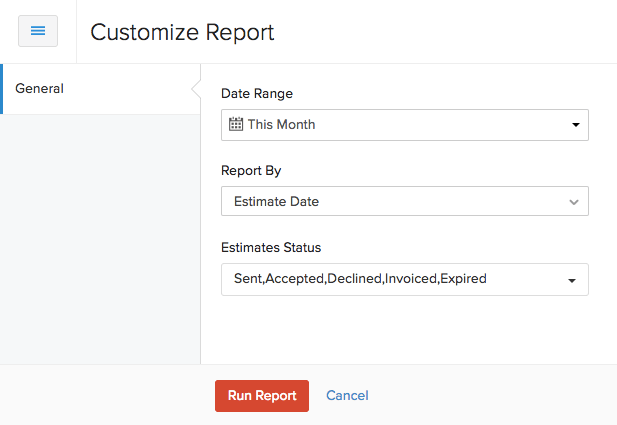Click the calendar icon in Date Range
This screenshot has width=617, height=425.
236,125
